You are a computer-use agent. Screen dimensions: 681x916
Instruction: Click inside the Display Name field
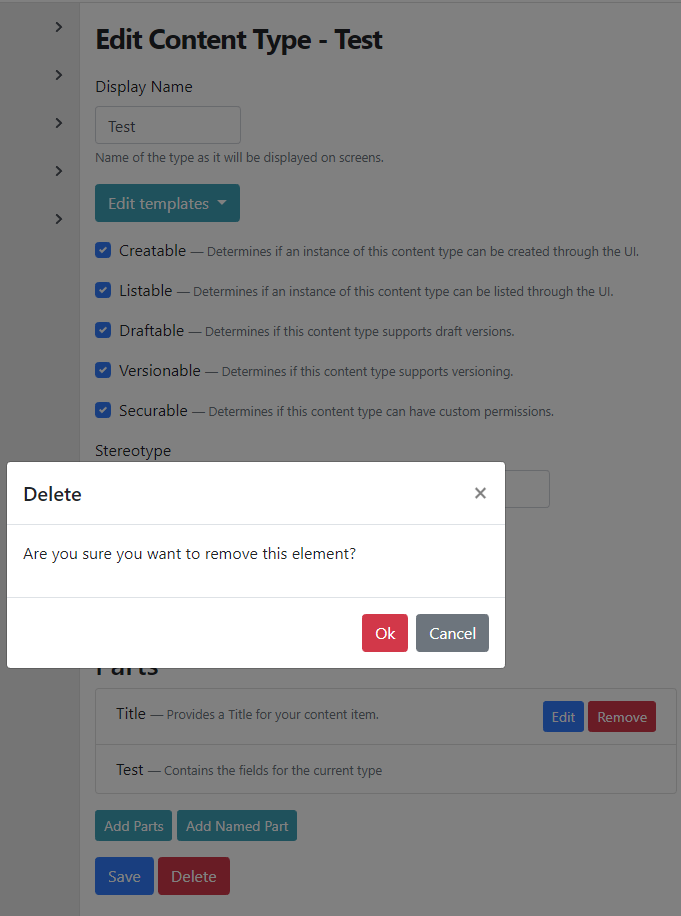[167, 125]
